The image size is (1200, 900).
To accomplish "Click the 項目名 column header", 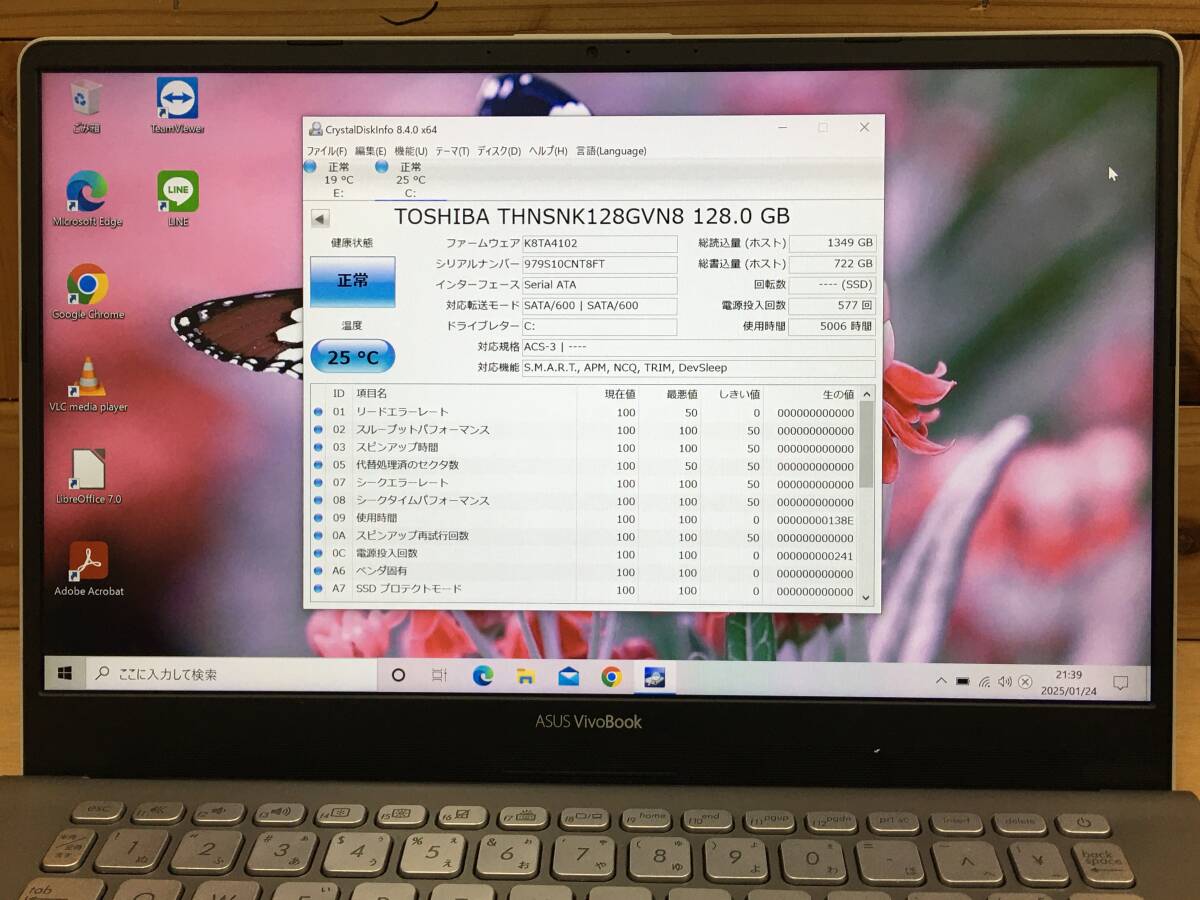I will pyautogui.click(x=464, y=394).
